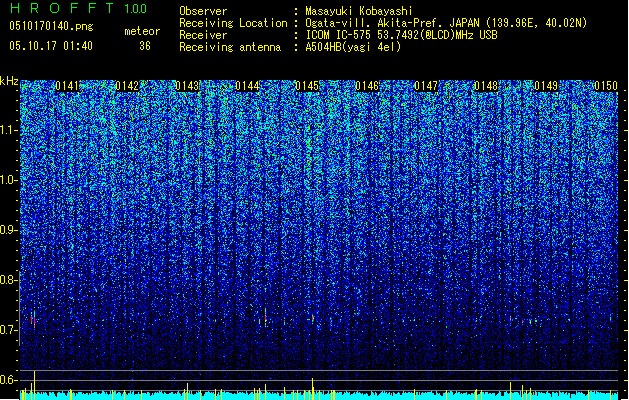The image size is (629, 400).
Task: Click the 1.0 kHz axis label
Action: coord(9,180)
